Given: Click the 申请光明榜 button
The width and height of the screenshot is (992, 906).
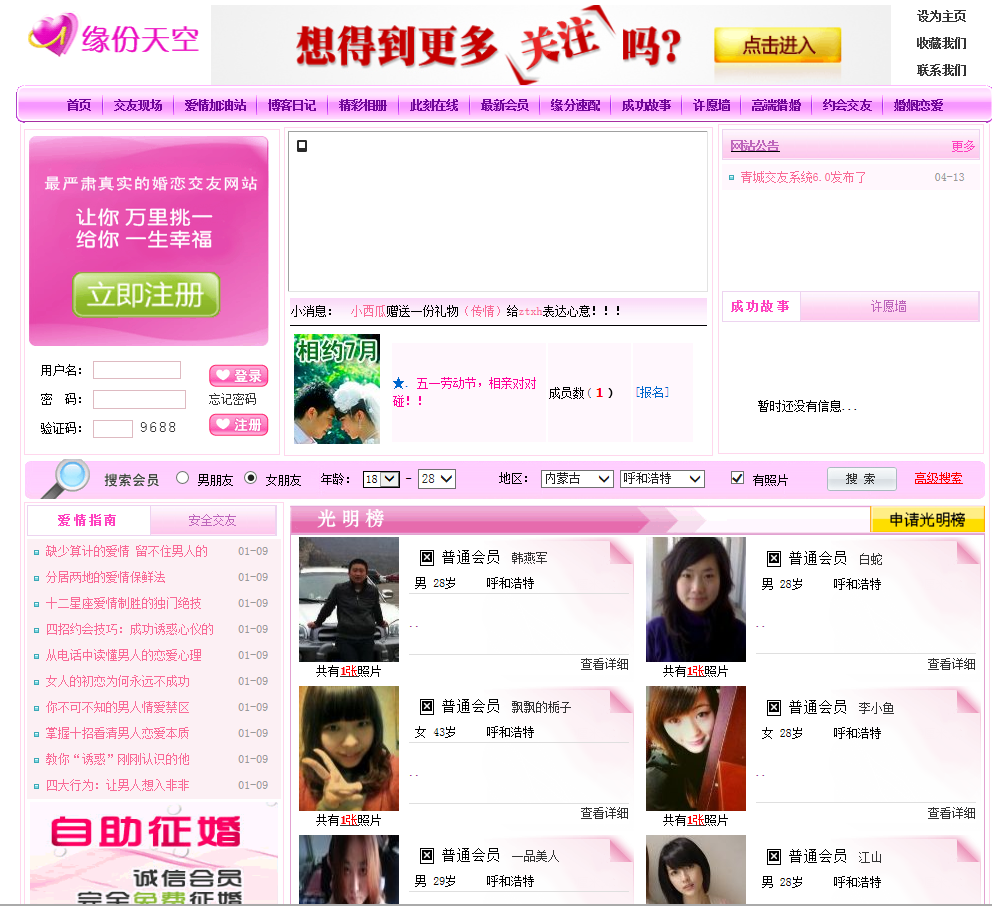Looking at the screenshot, I should click(927, 519).
